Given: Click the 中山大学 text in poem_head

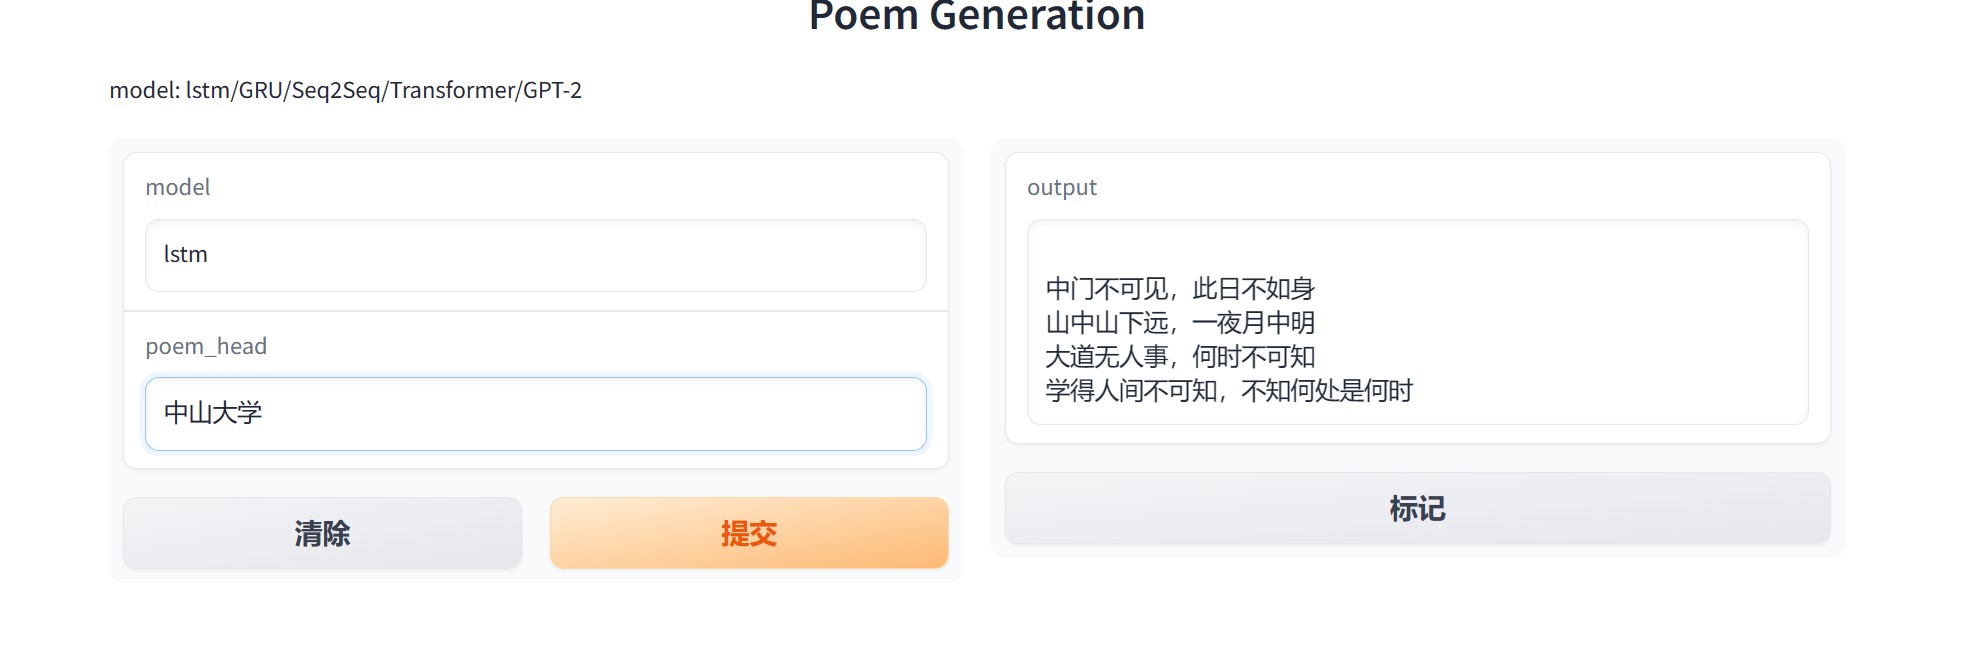Looking at the screenshot, I should [x=213, y=413].
